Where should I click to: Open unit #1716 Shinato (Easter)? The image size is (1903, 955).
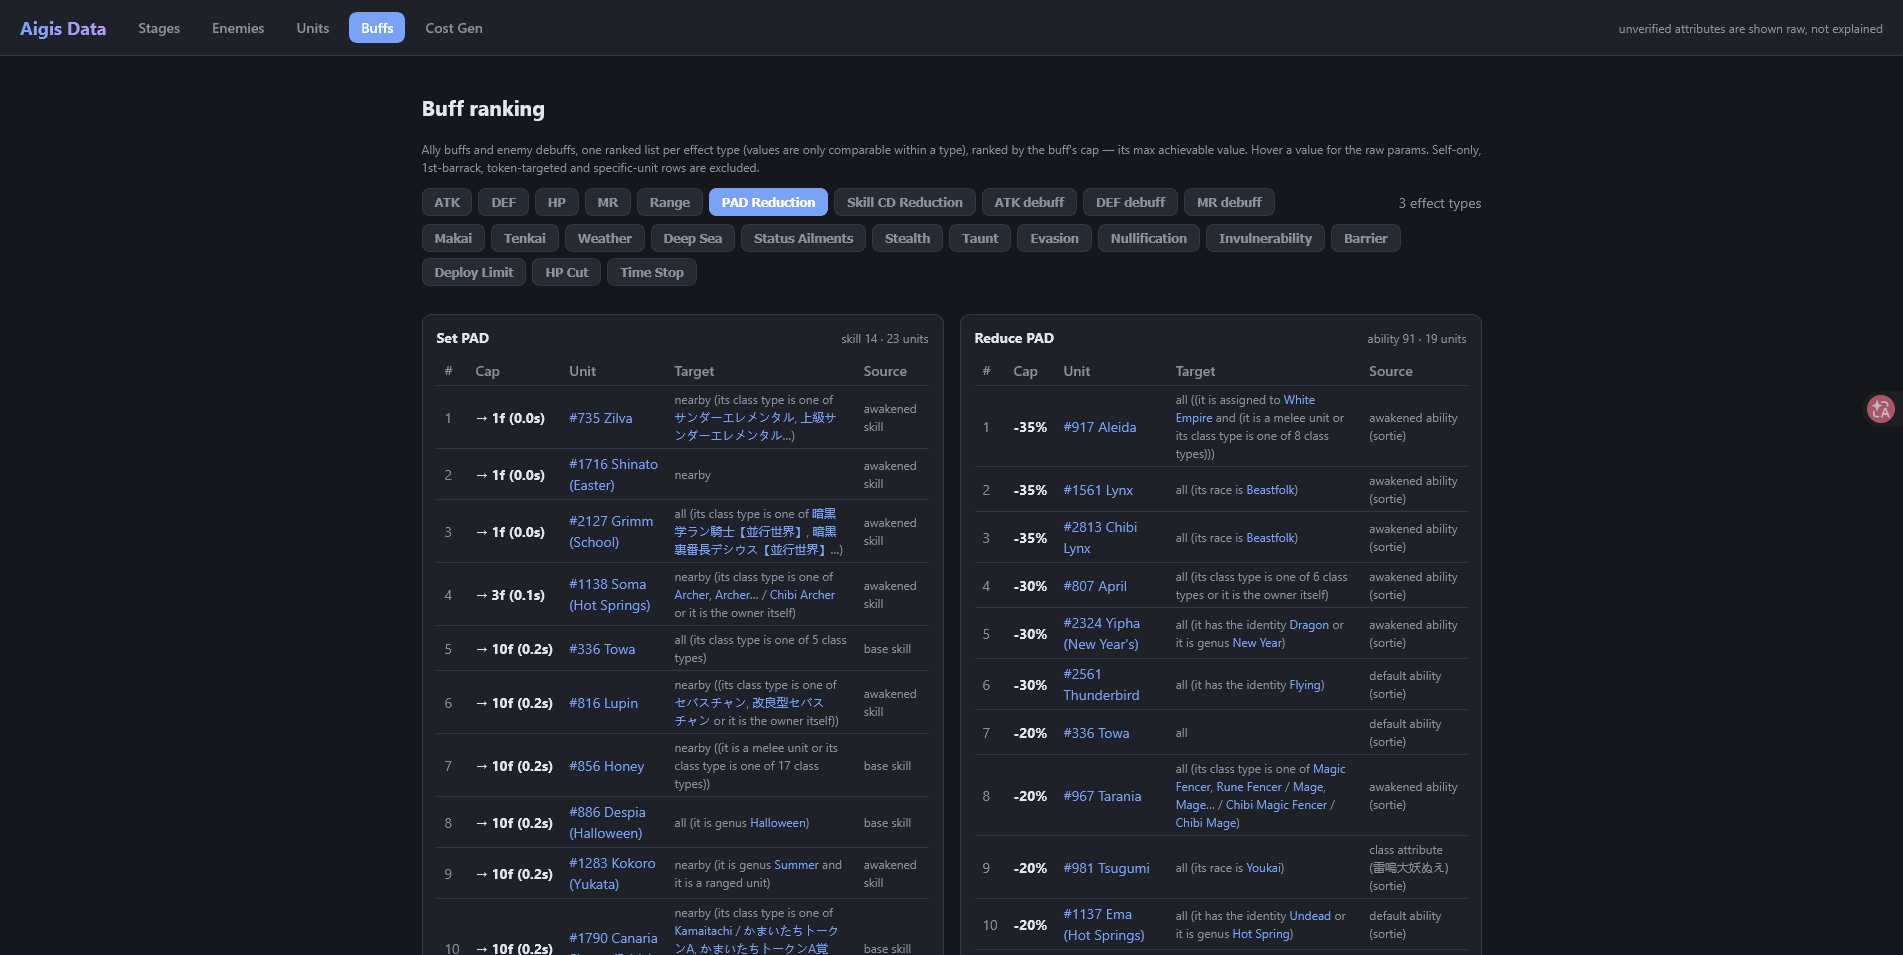coord(613,475)
